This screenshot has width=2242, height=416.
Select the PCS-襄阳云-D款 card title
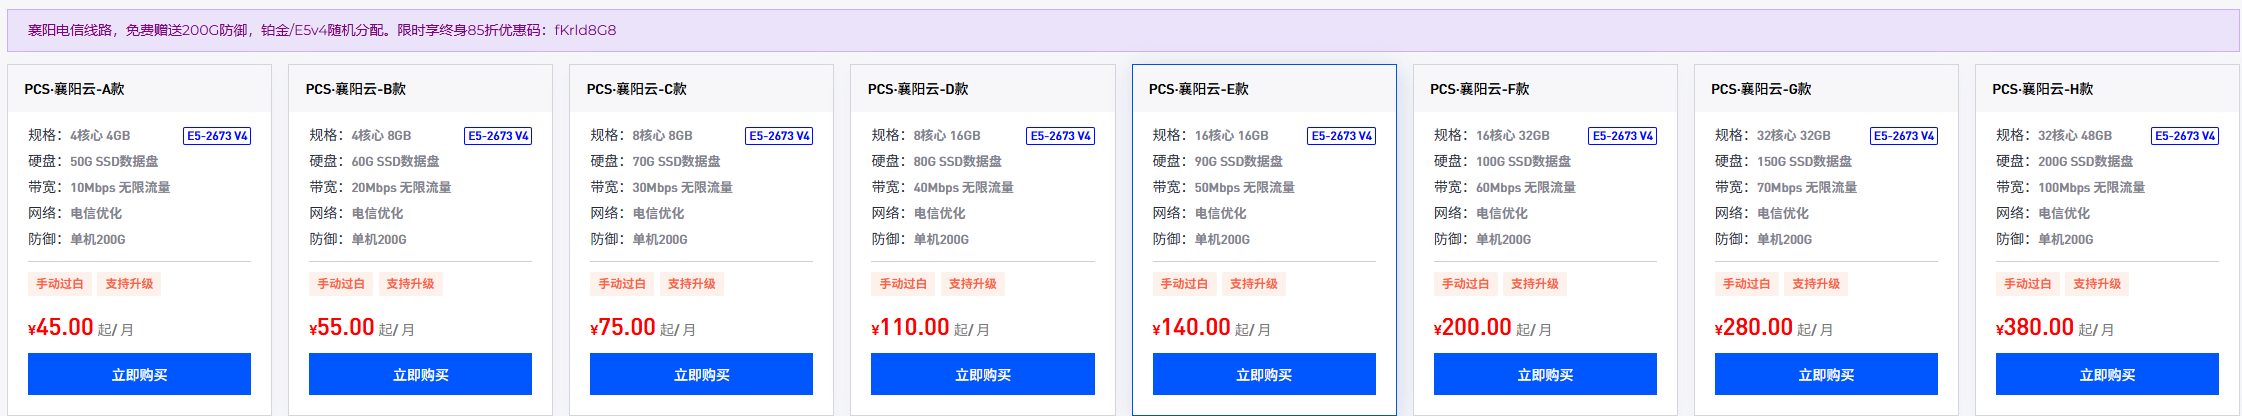click(918, 89)
